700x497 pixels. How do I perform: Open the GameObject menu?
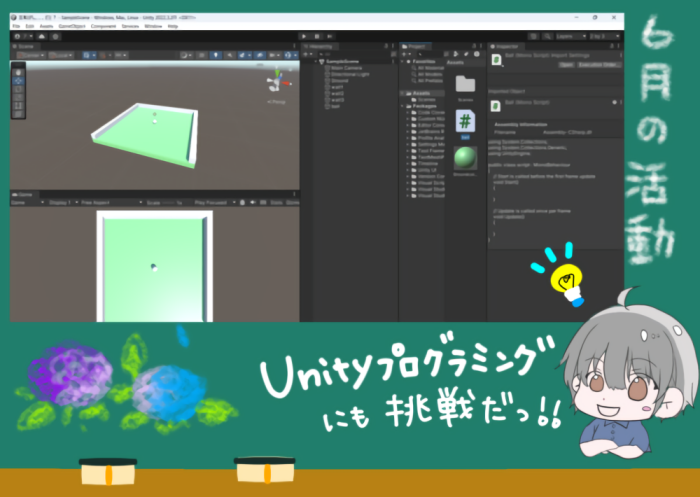point(70,26)
